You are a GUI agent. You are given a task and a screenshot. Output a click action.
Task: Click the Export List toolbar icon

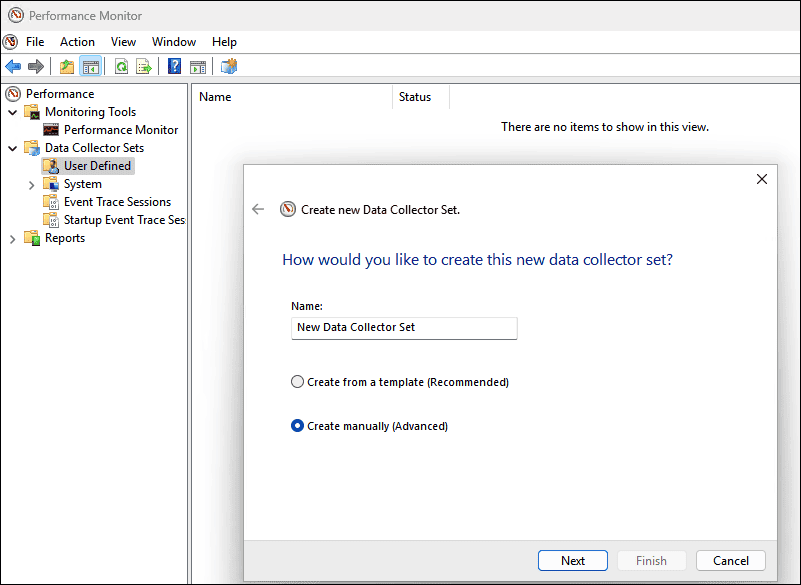[144, 66]
